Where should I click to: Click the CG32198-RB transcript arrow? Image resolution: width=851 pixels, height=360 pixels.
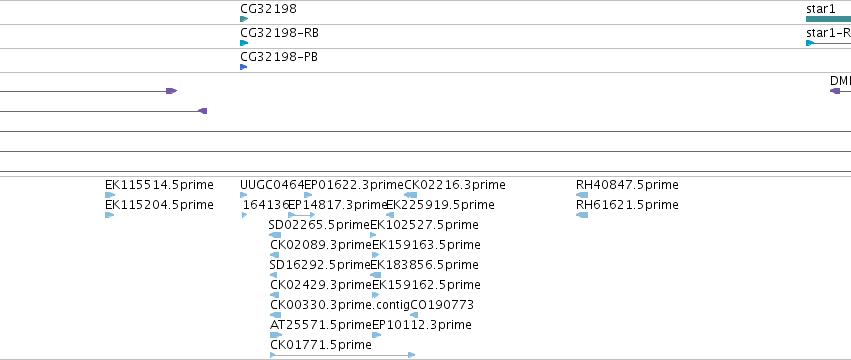pyautogui.click(x=244, y=43)
